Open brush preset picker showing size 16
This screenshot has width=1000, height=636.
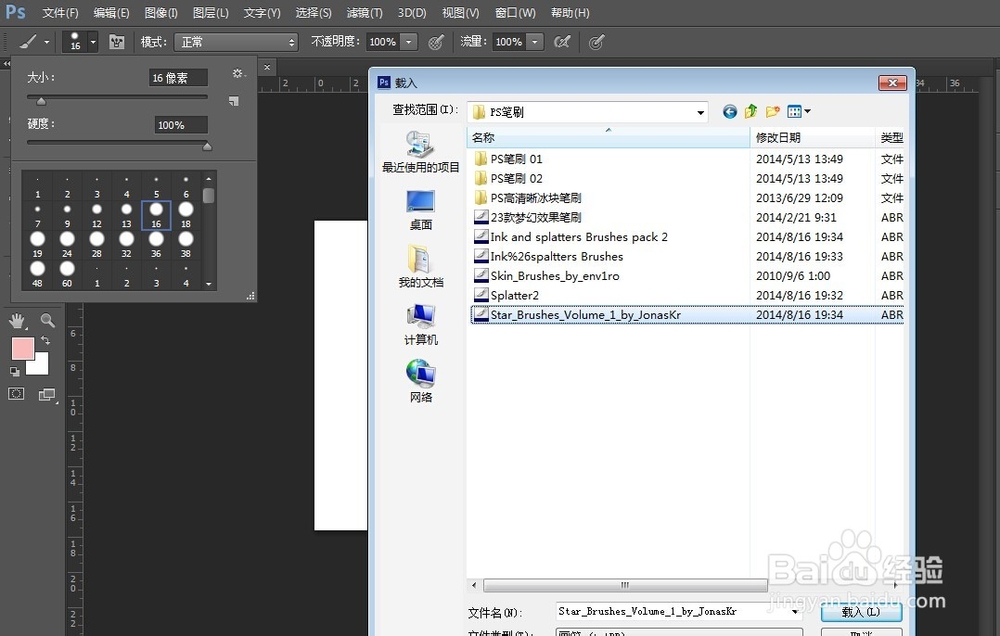[80, 42]
